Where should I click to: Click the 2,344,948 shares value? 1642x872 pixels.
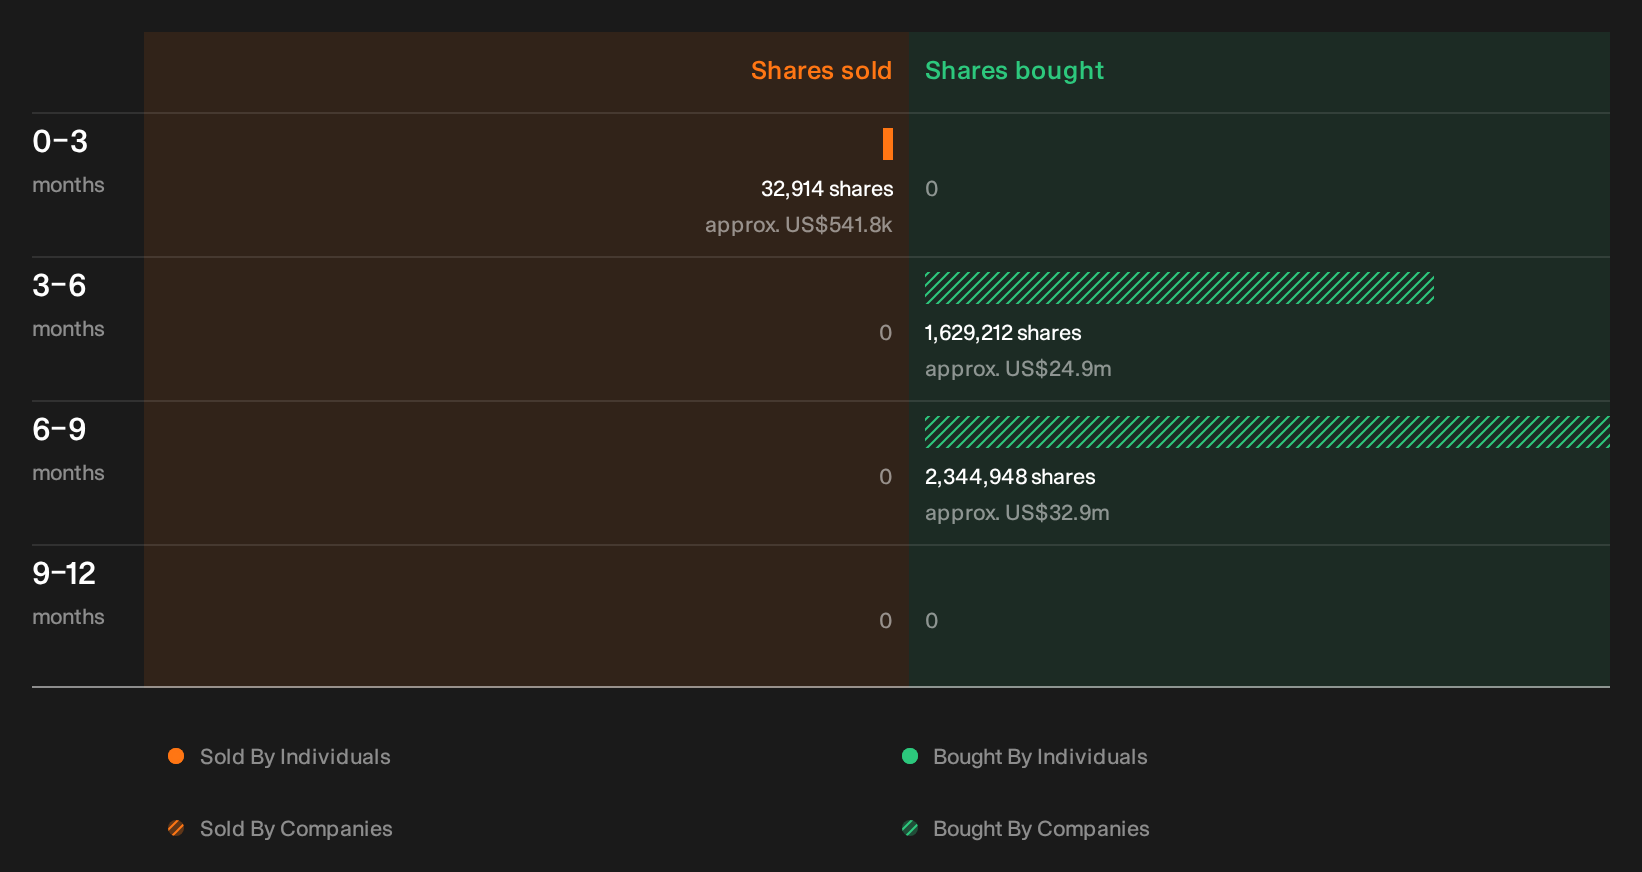[1010, 477]
